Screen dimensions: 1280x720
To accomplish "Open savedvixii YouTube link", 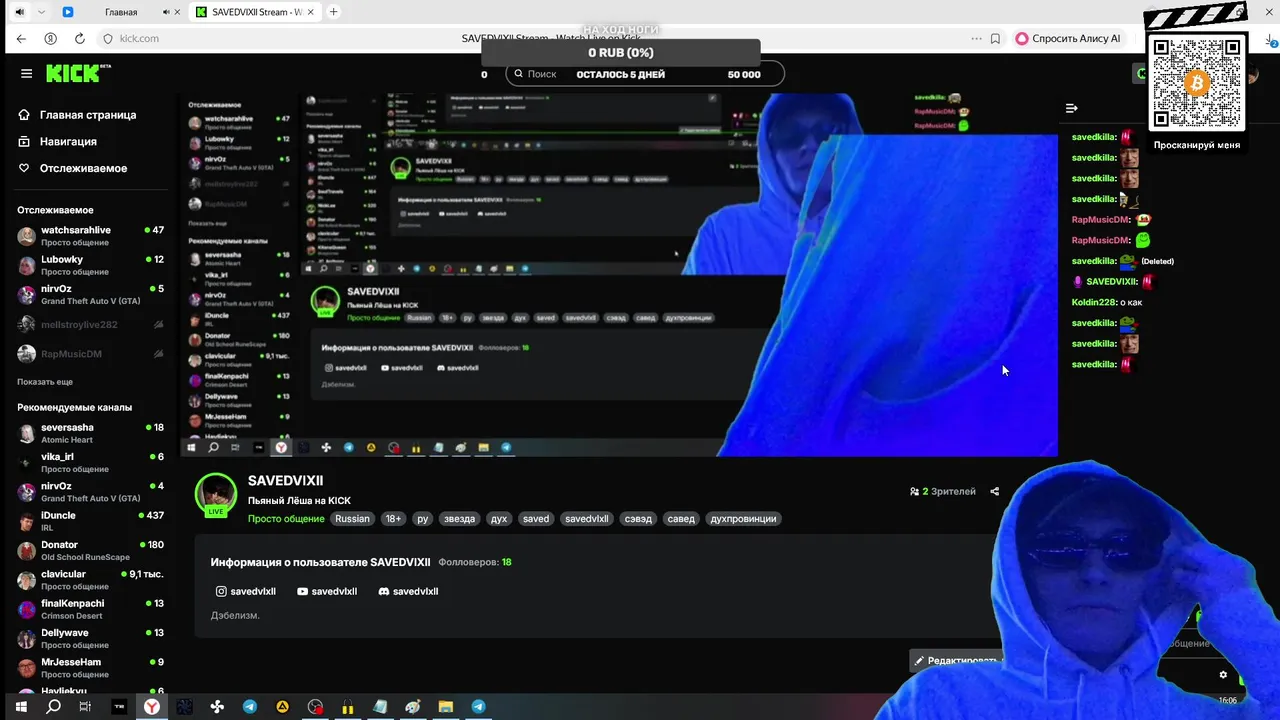I will pyautogui.click(x=327, y=591).
